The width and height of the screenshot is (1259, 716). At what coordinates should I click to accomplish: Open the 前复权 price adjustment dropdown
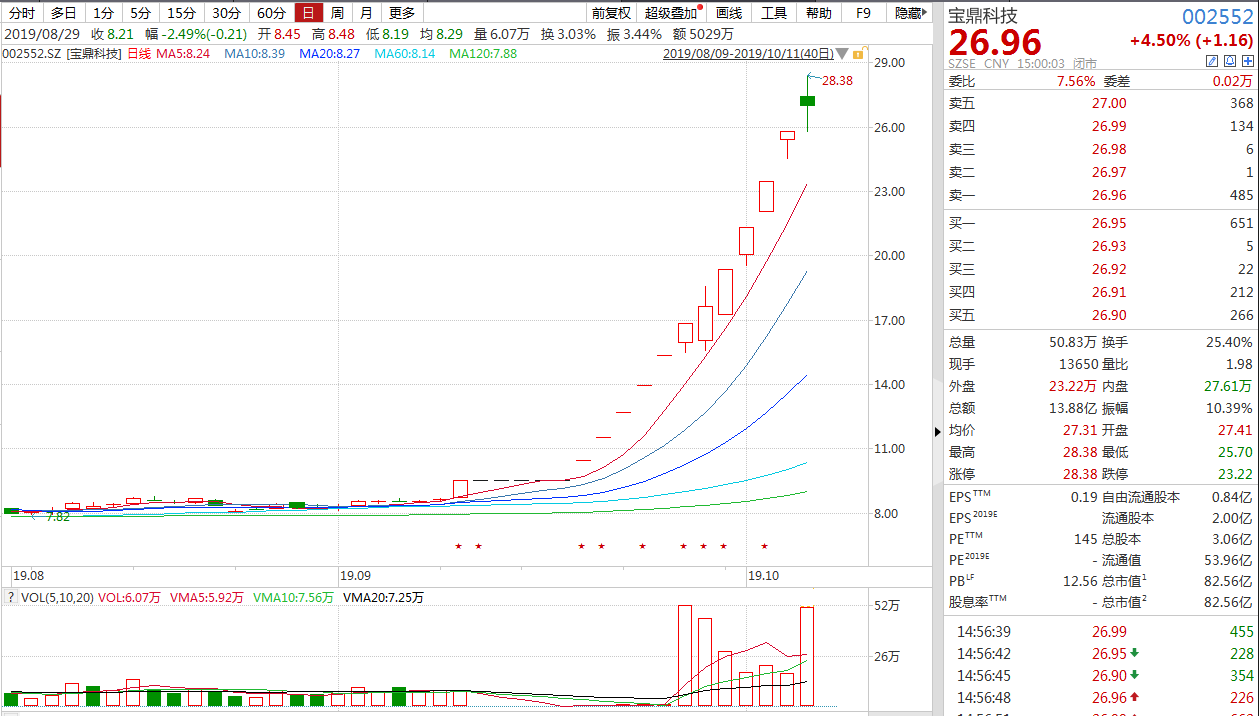pyautogui.click(x=611, y=13)
